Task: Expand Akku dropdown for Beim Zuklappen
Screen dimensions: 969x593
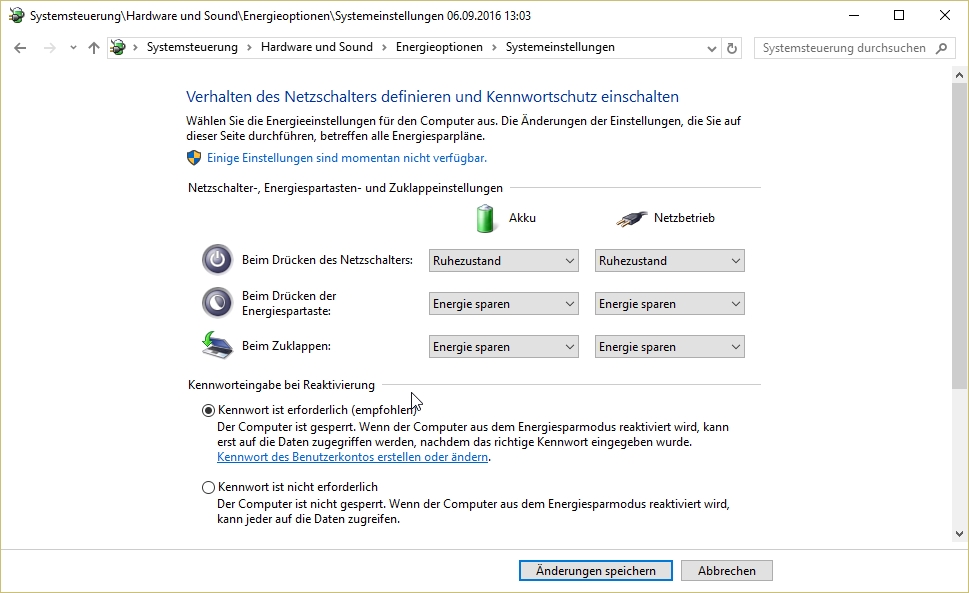Action: [503, 347]
